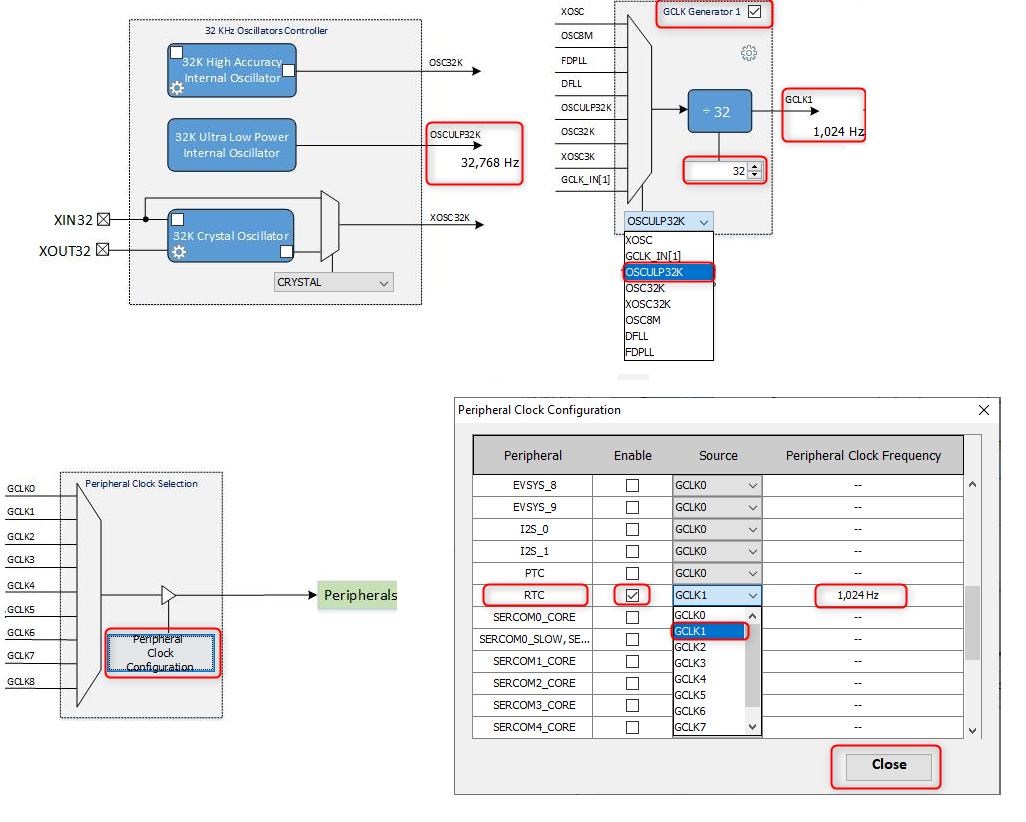Open Peripheral Clock Configuration
Viewport: 1026px width, 822px height.
coord(163,653)
